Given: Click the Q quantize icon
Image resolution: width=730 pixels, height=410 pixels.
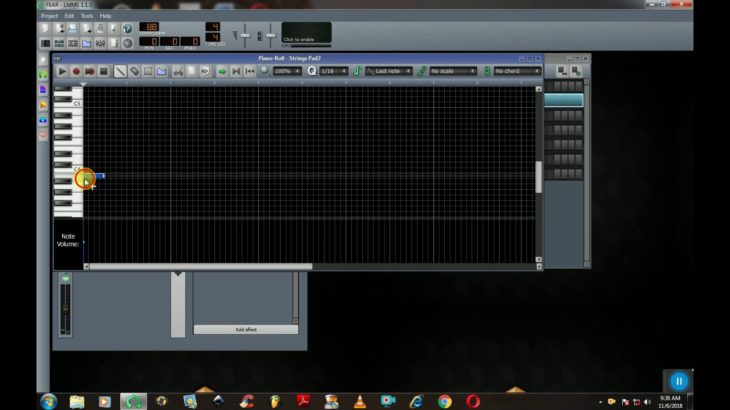Looking at the screenshot, I should (311, 71).
